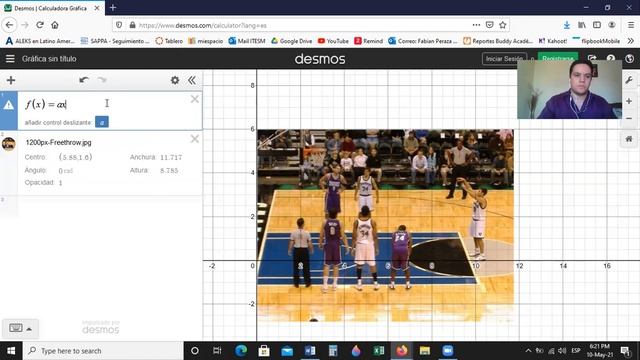Bookmark this page with star
The height and width of the screenshot is (360, 640).
[503, 25]
